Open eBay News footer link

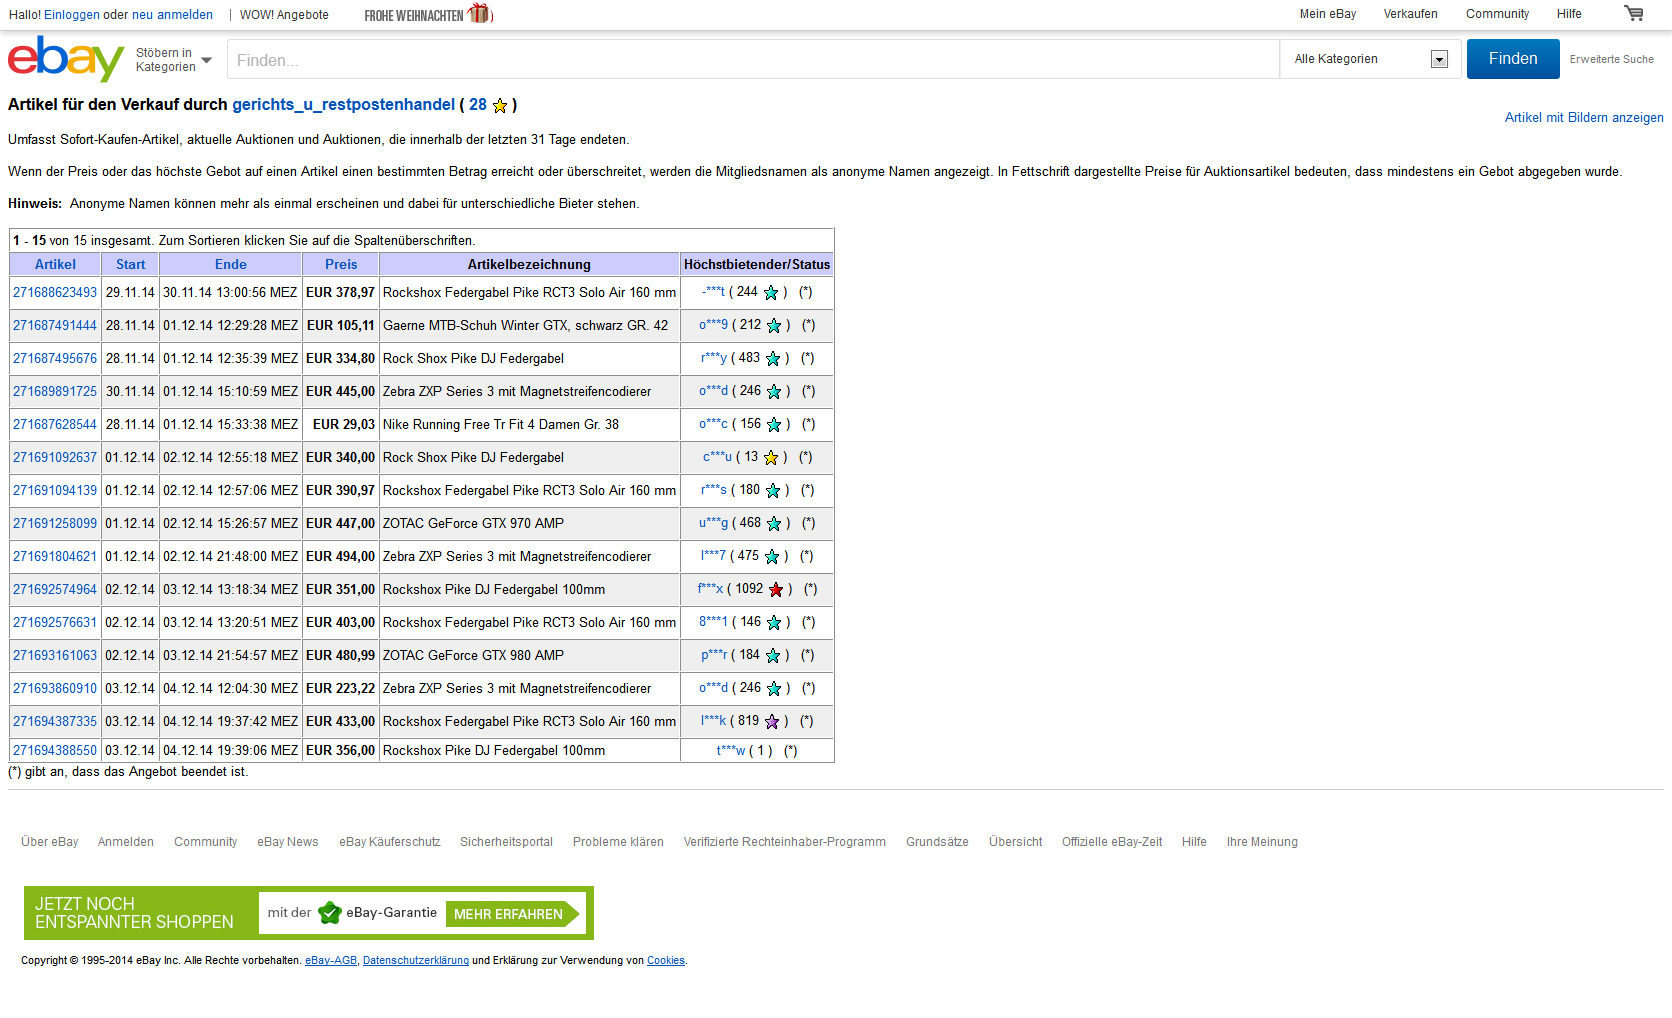click(x=288, y=842)
